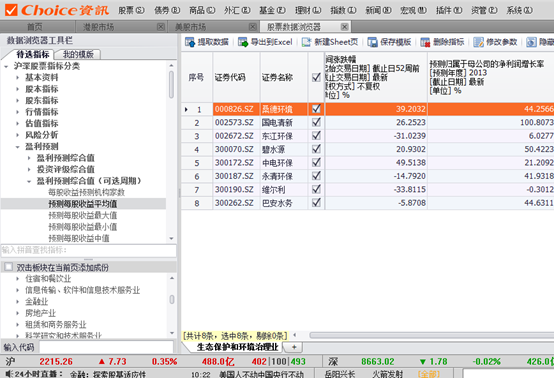Uncheck the 东江环保 row checkbox
Screen dimensions: 554x378
(317, 136)
